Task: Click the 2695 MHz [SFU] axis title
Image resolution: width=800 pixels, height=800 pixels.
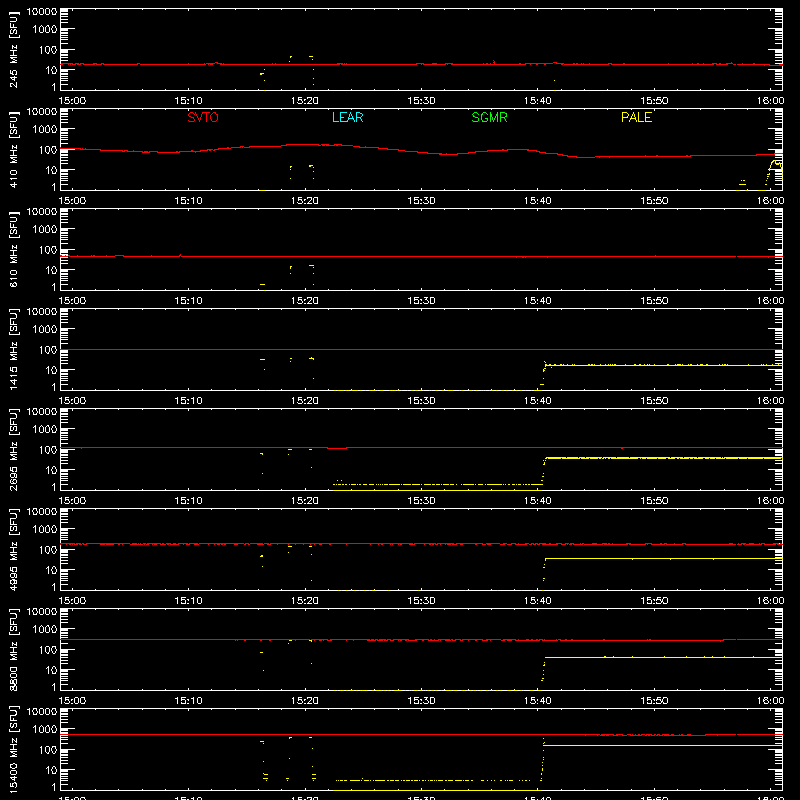Action: [14, 449]
